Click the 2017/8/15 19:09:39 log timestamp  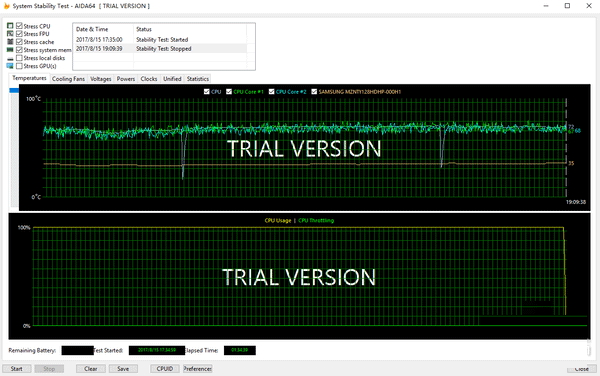(99, 49)
